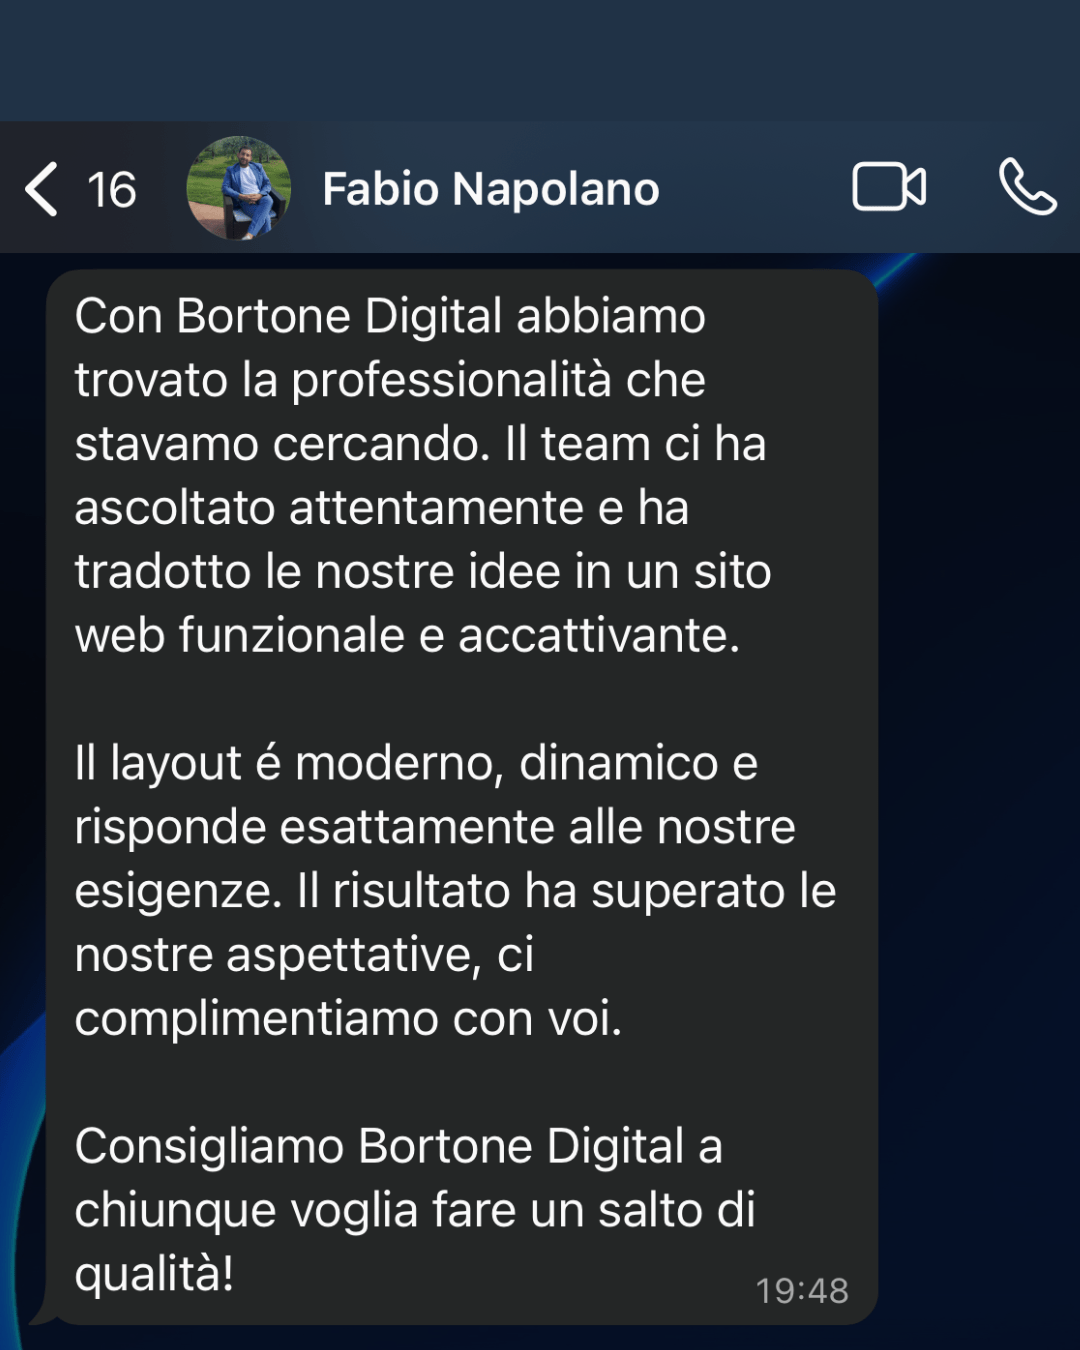Start a voice call via phone icon

tap(1027, 187)
